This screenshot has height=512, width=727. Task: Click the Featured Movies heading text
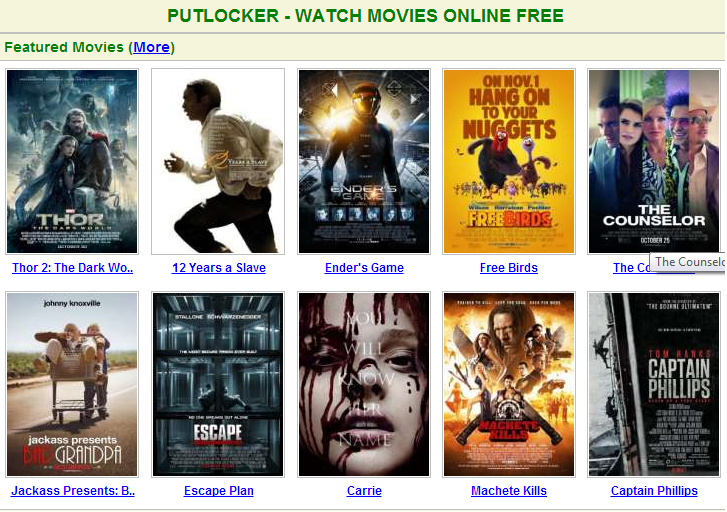click(64, 47)
